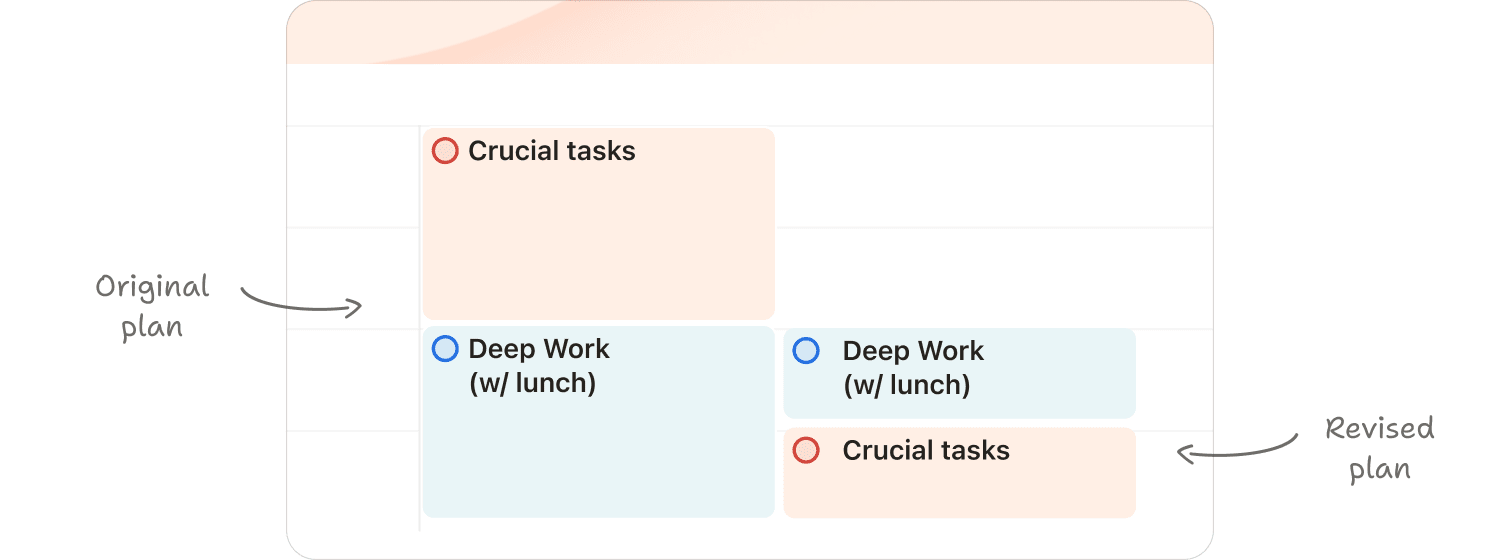Select the revised plan's Deep Work (w/ lunch) title
The image size is (1500, 560).
913,367
